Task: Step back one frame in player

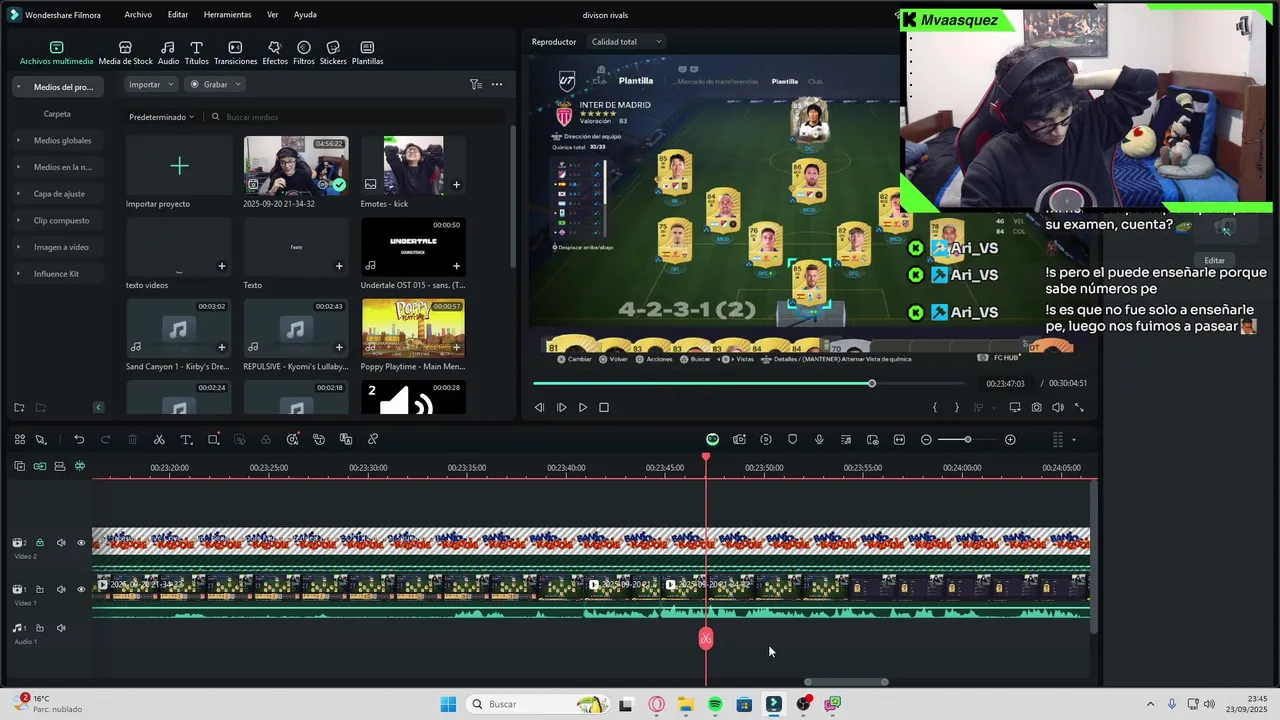Action: [539, 407]
